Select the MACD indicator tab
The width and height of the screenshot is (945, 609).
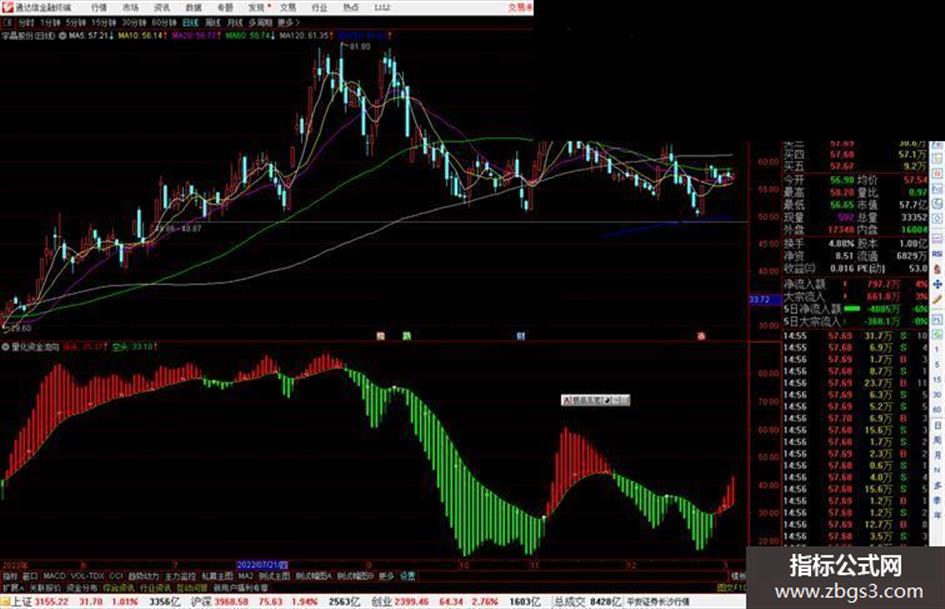pos(54,576)
